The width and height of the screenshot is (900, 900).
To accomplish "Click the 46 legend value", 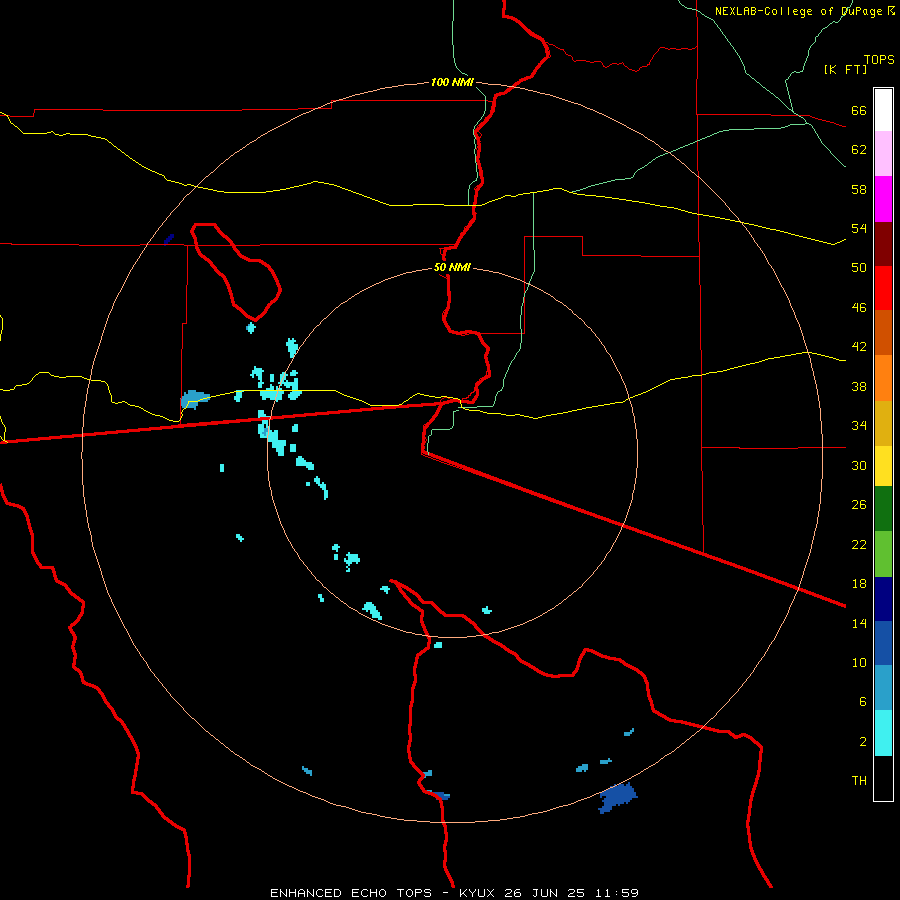I will tap(859, 308).
